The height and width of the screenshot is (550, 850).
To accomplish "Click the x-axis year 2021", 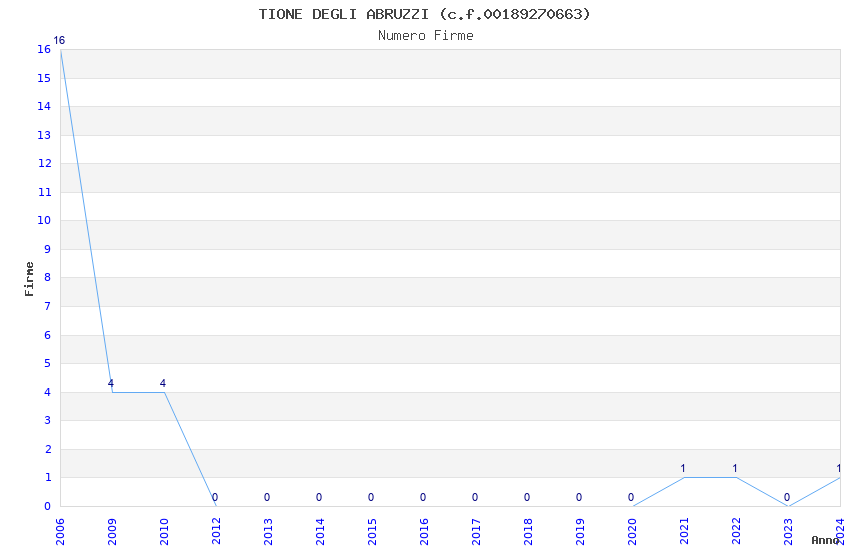I will point(685,531).
